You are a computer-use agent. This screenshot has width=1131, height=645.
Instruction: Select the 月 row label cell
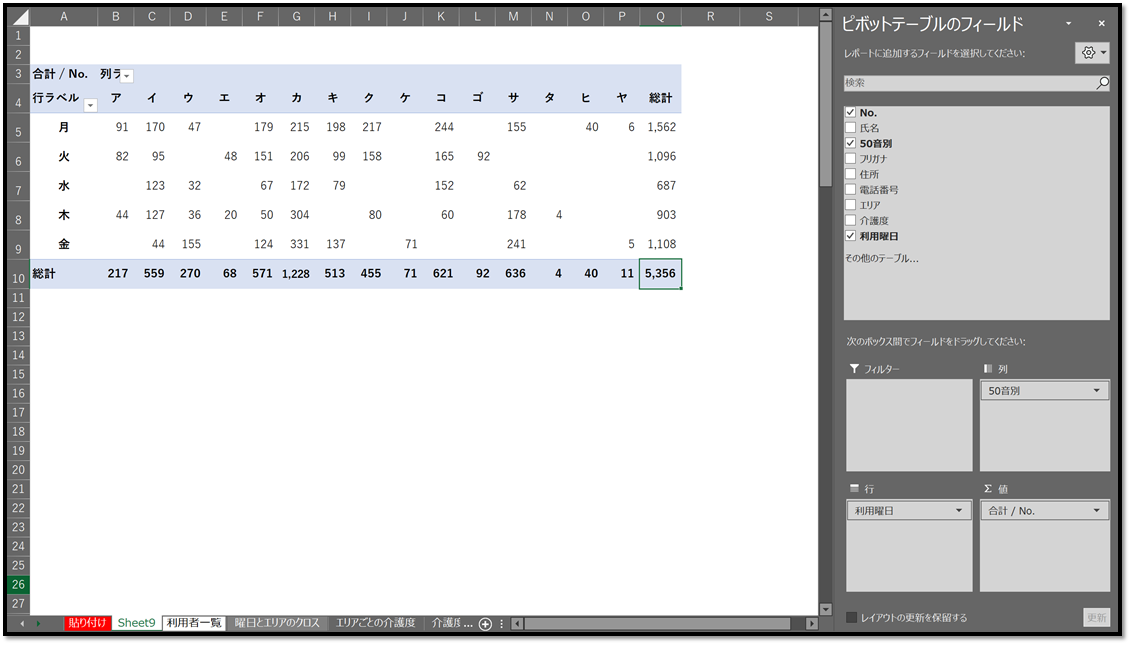point(63,127)
